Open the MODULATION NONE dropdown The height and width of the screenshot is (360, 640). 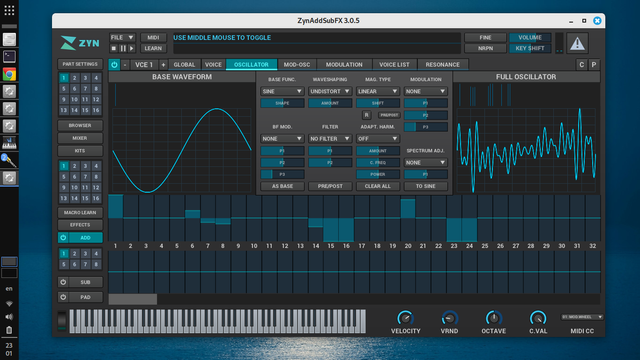click(x=426, y=91)
